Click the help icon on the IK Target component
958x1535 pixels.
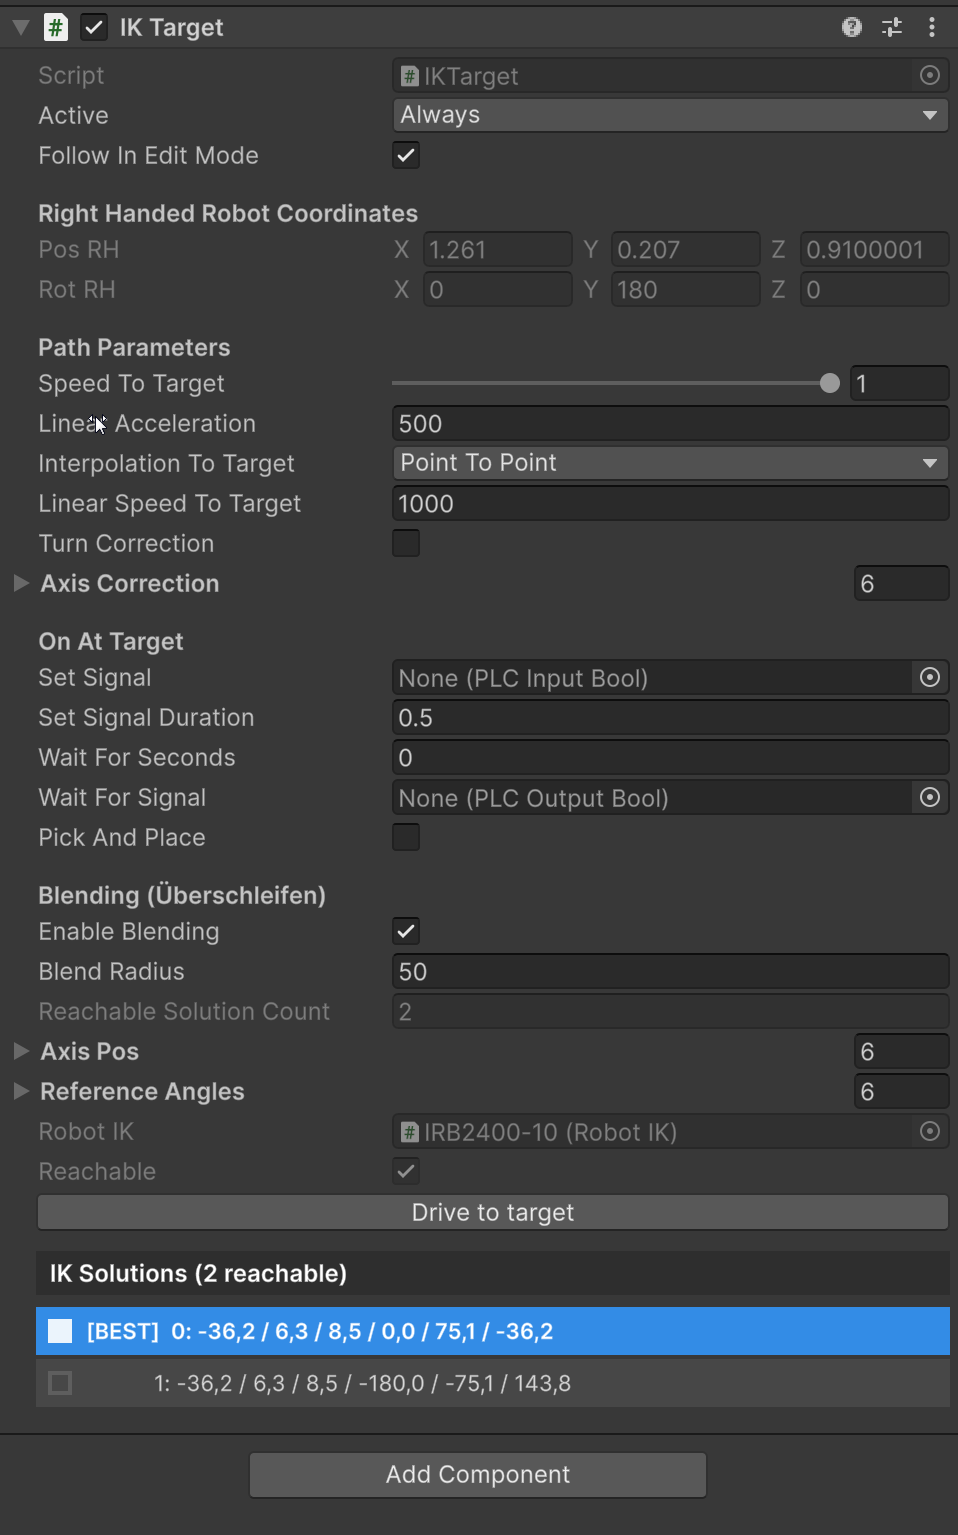tap(851, 27)
